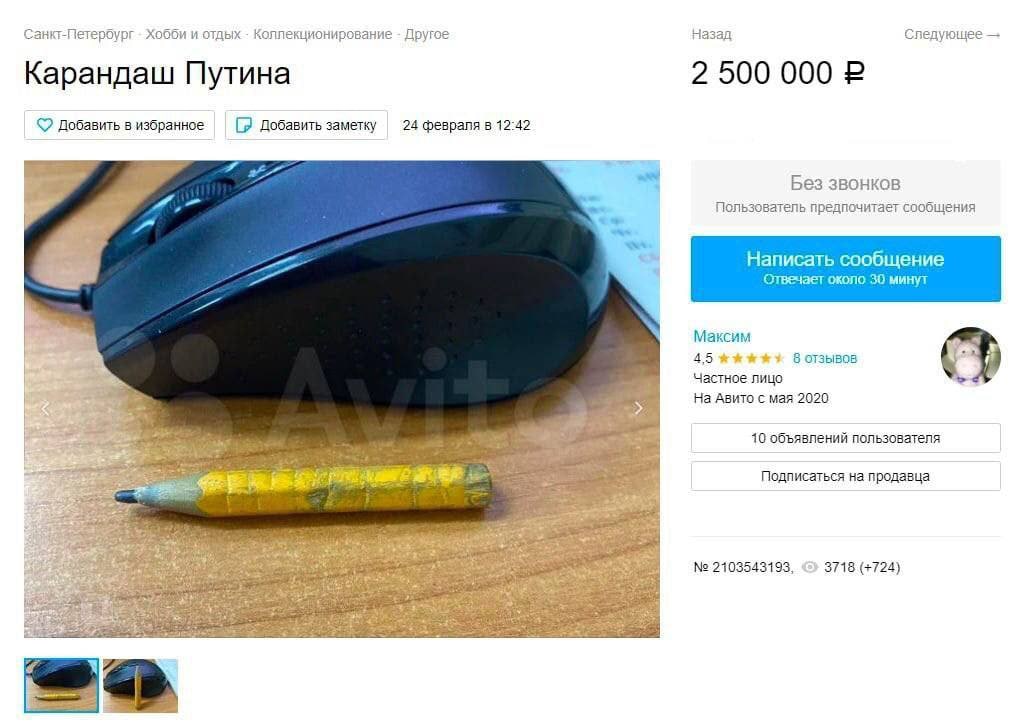Click the eye views counter icon

[809, 567]
